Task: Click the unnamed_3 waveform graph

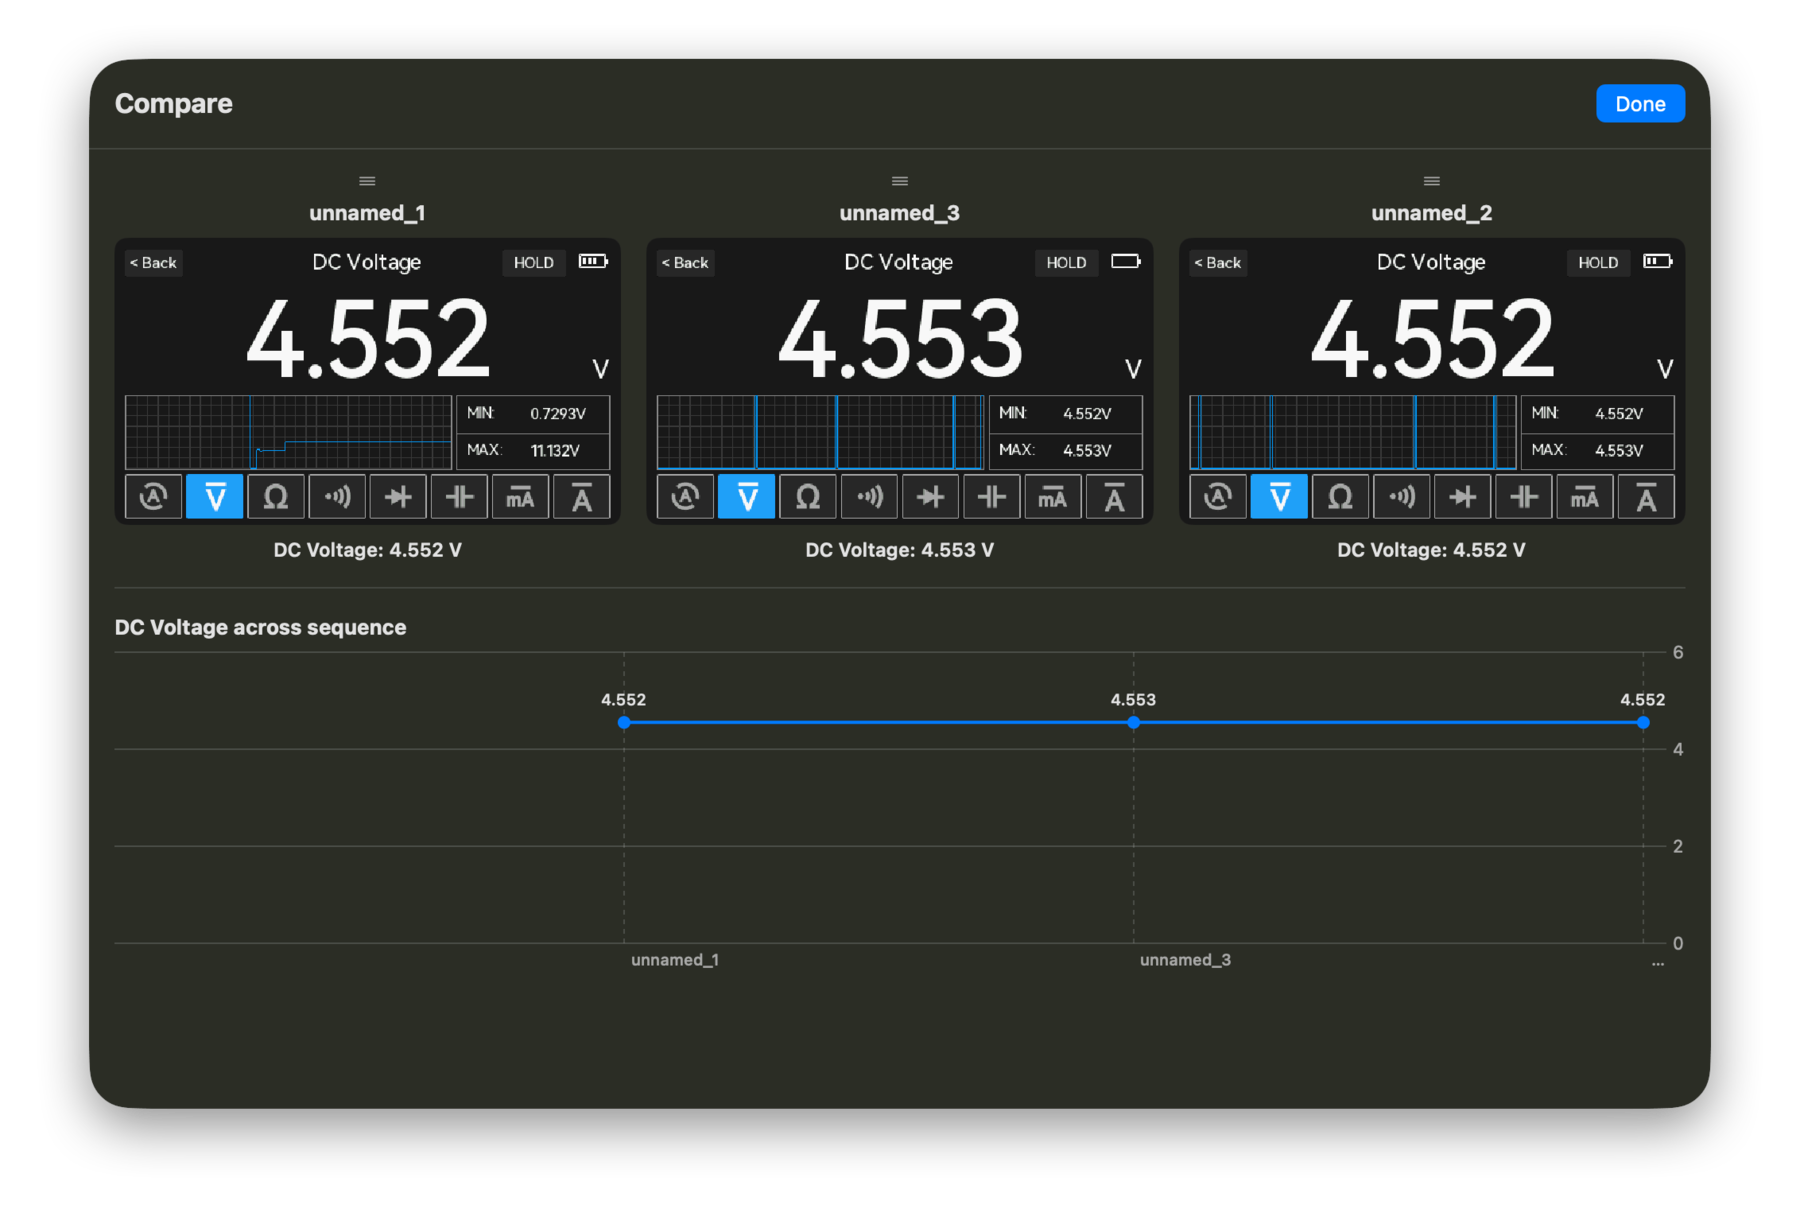Action: click(x=820, y=432)
